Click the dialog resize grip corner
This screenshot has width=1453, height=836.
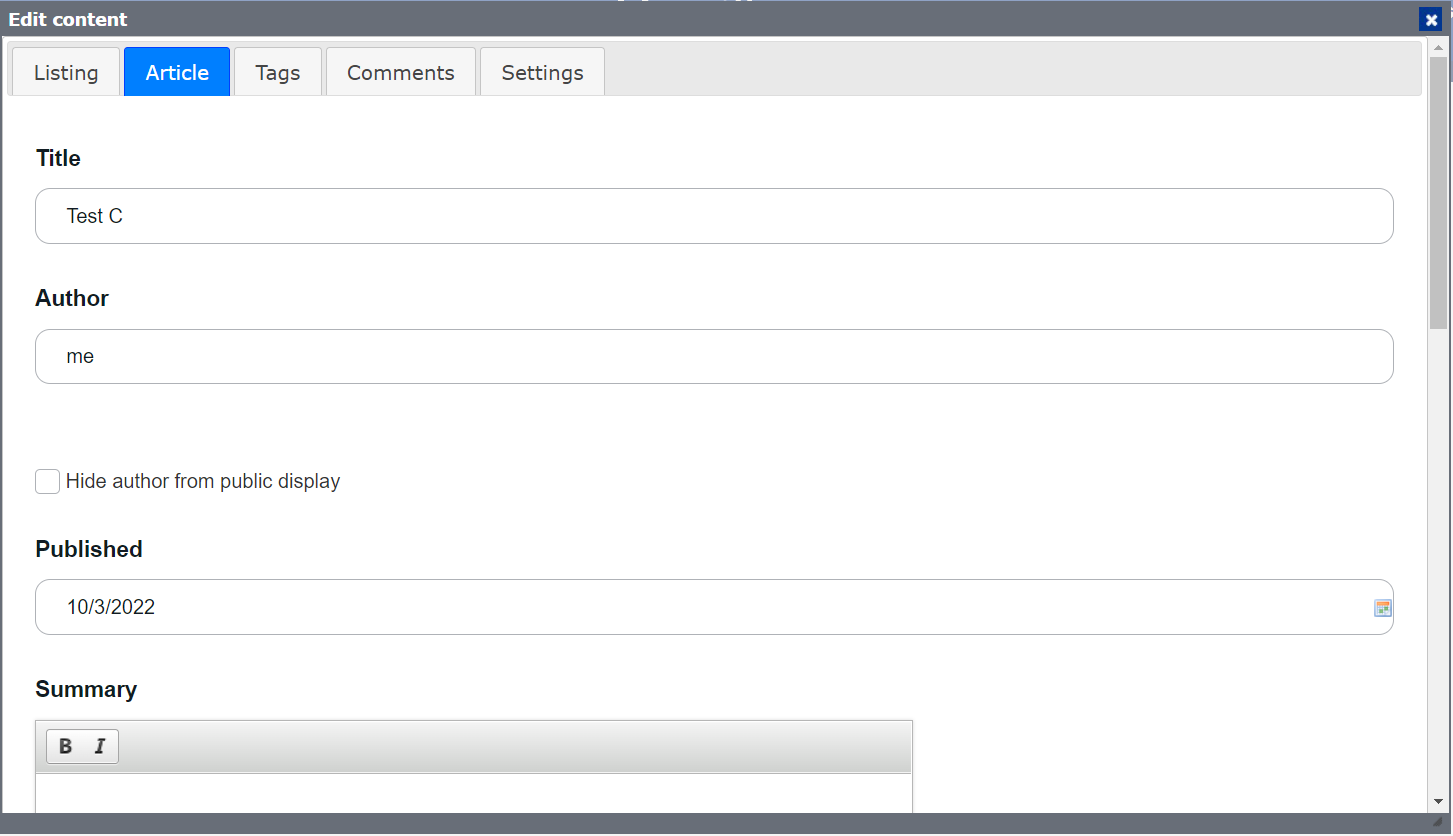(1438, 822)
